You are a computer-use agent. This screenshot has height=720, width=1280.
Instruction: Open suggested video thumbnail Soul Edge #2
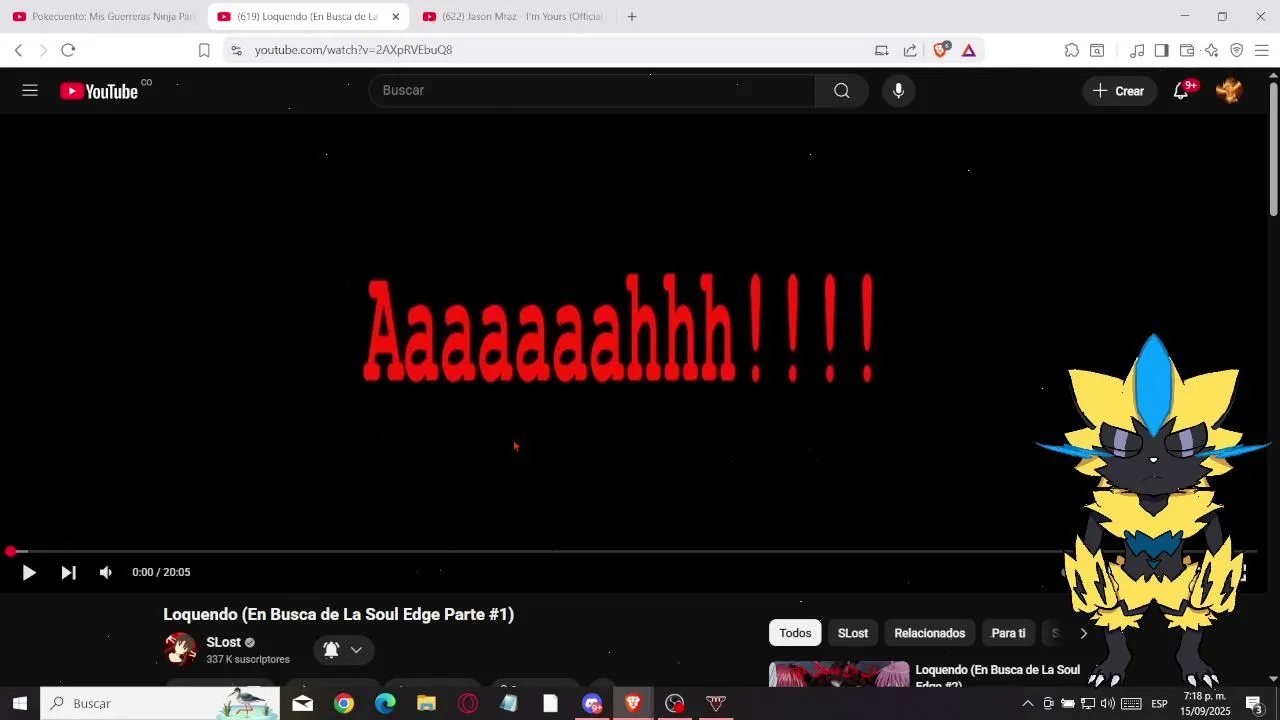click(839, 675)
